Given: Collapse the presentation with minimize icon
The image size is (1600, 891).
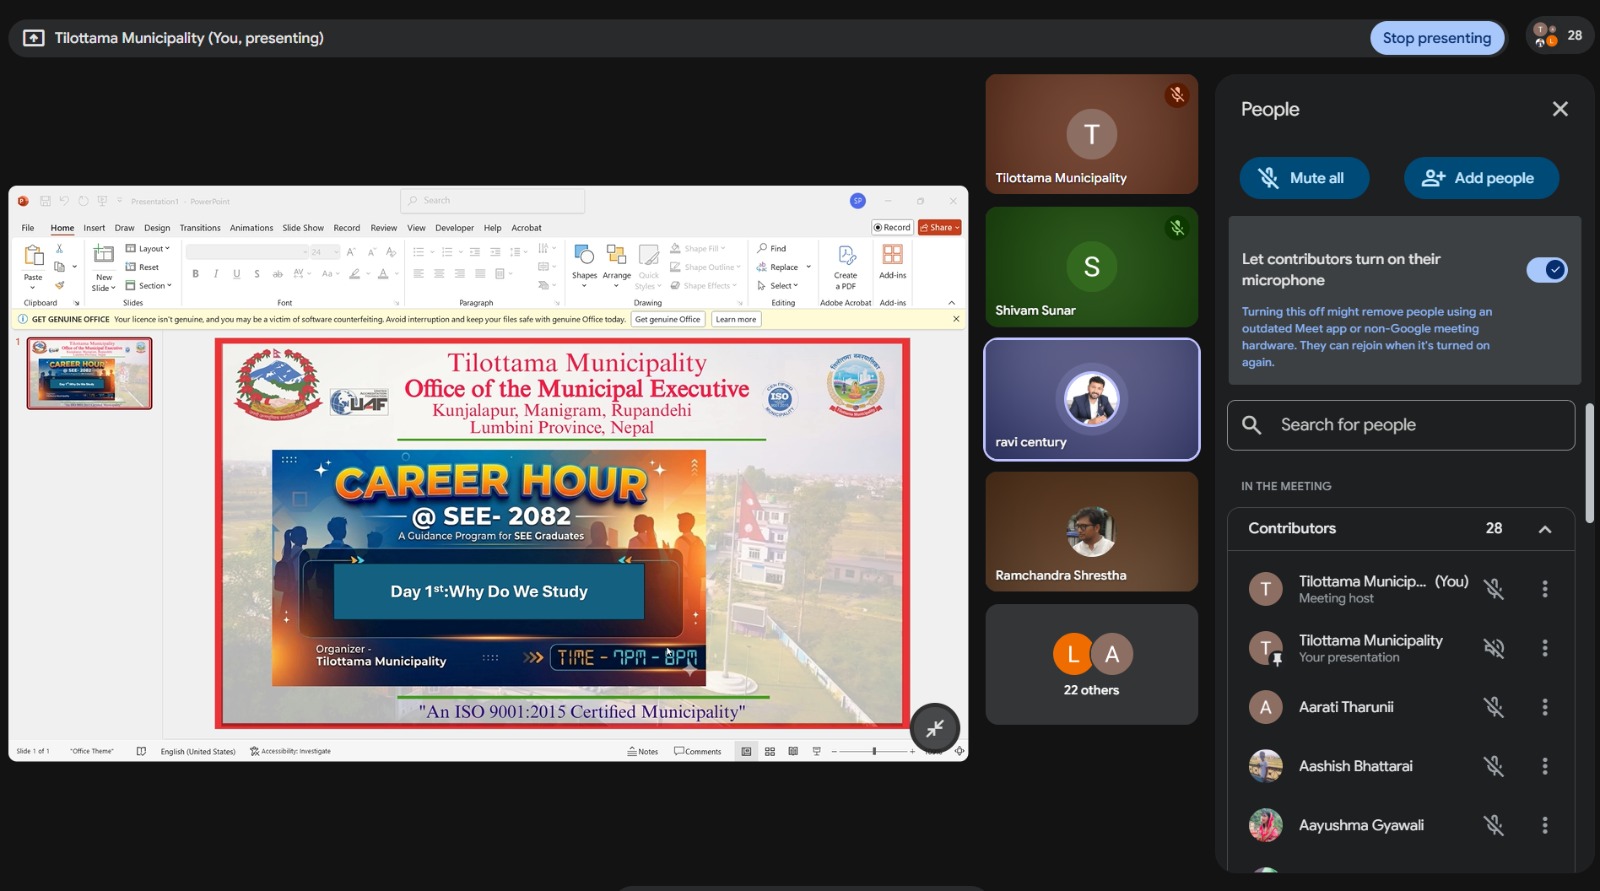Looking at the screenshot, I should point(934,728).
